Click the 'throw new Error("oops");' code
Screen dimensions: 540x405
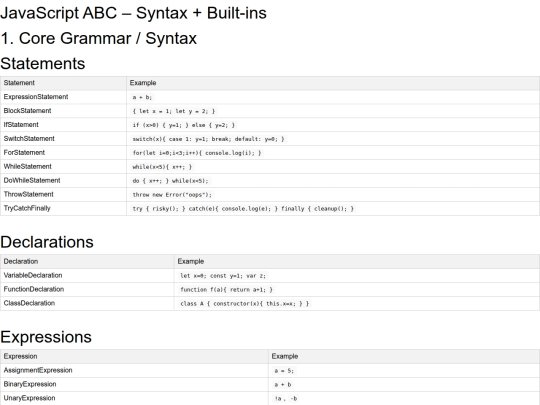[x=172, y=195]
